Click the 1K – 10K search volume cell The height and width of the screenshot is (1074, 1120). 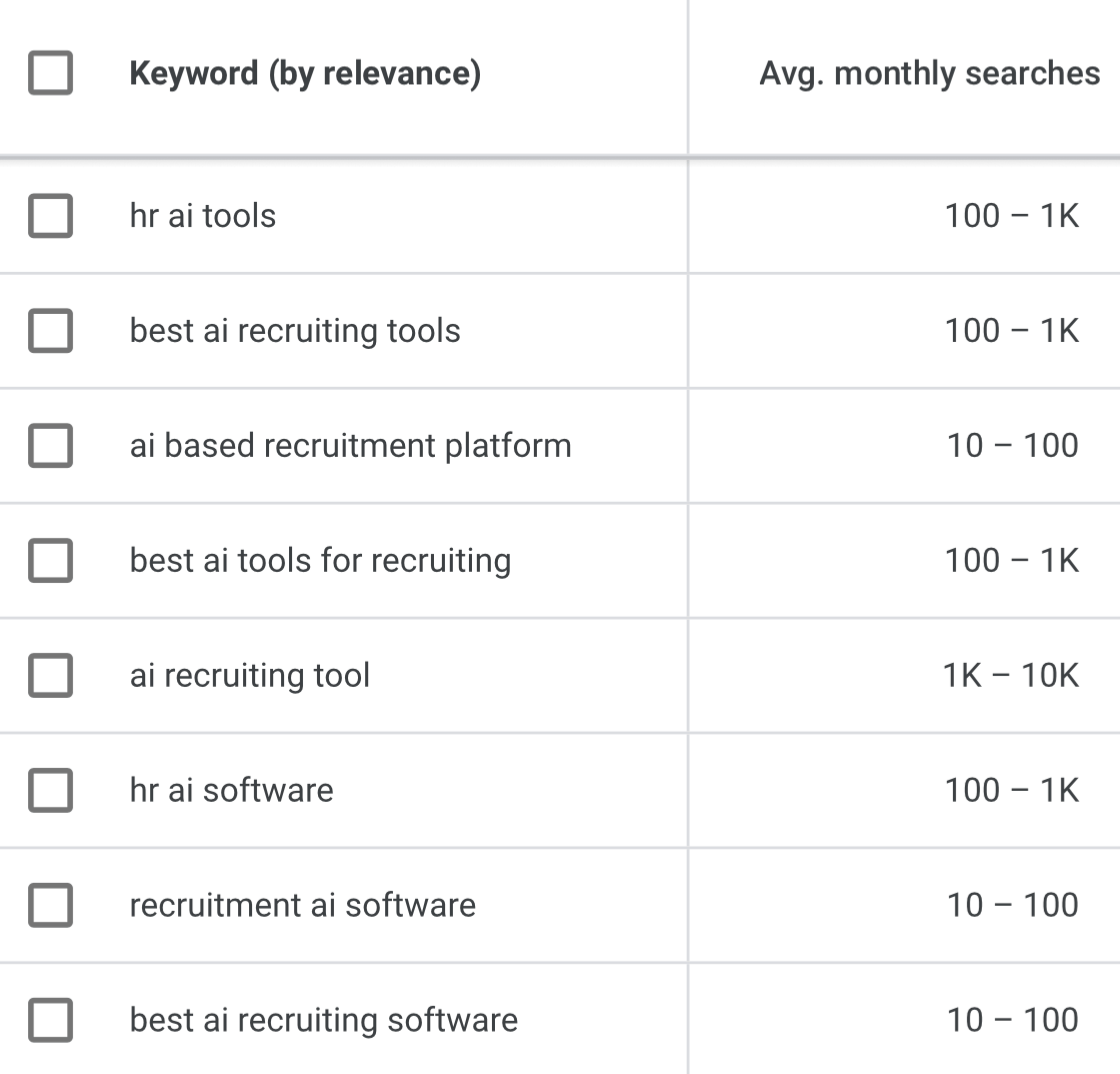[x=1011, y=676]
